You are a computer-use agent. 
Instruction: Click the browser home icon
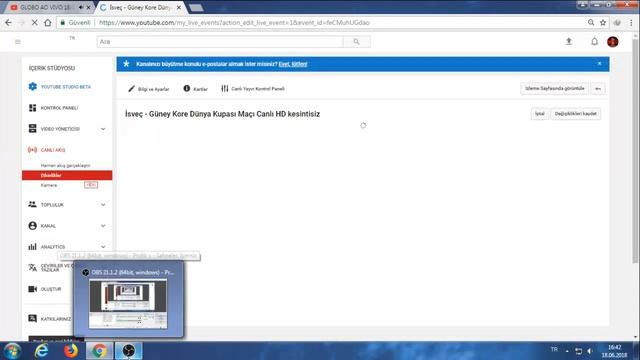click(x=48, y=23)
